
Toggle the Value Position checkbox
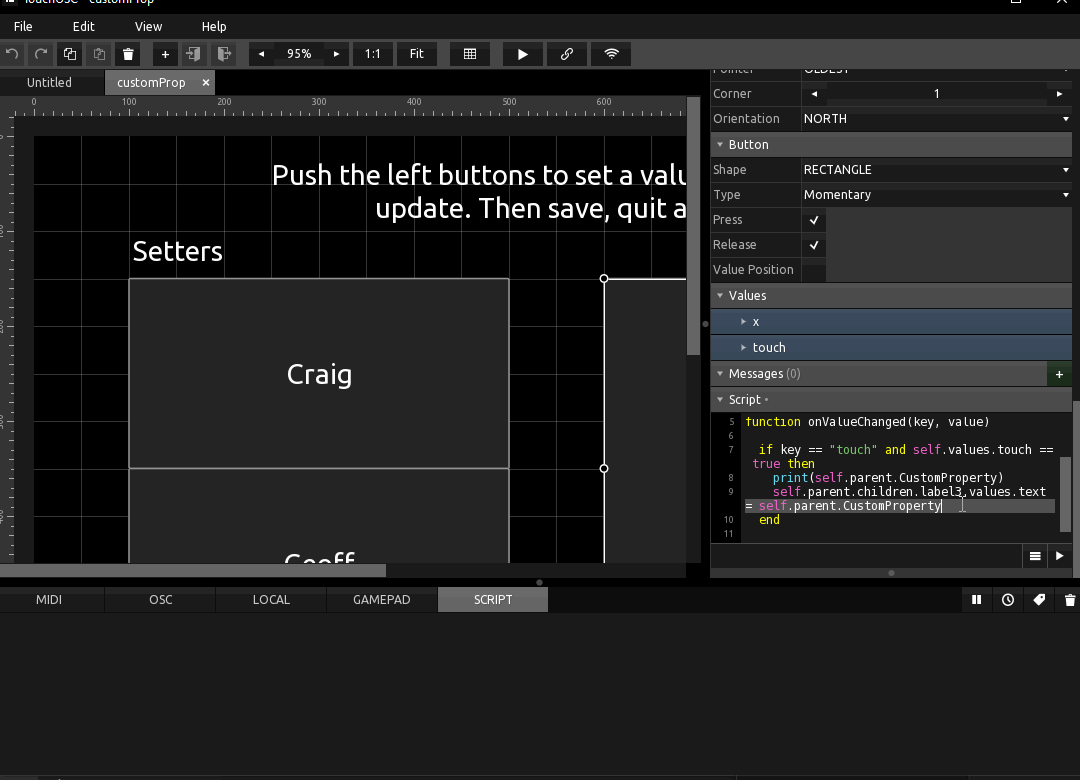[x=814, y=270]
